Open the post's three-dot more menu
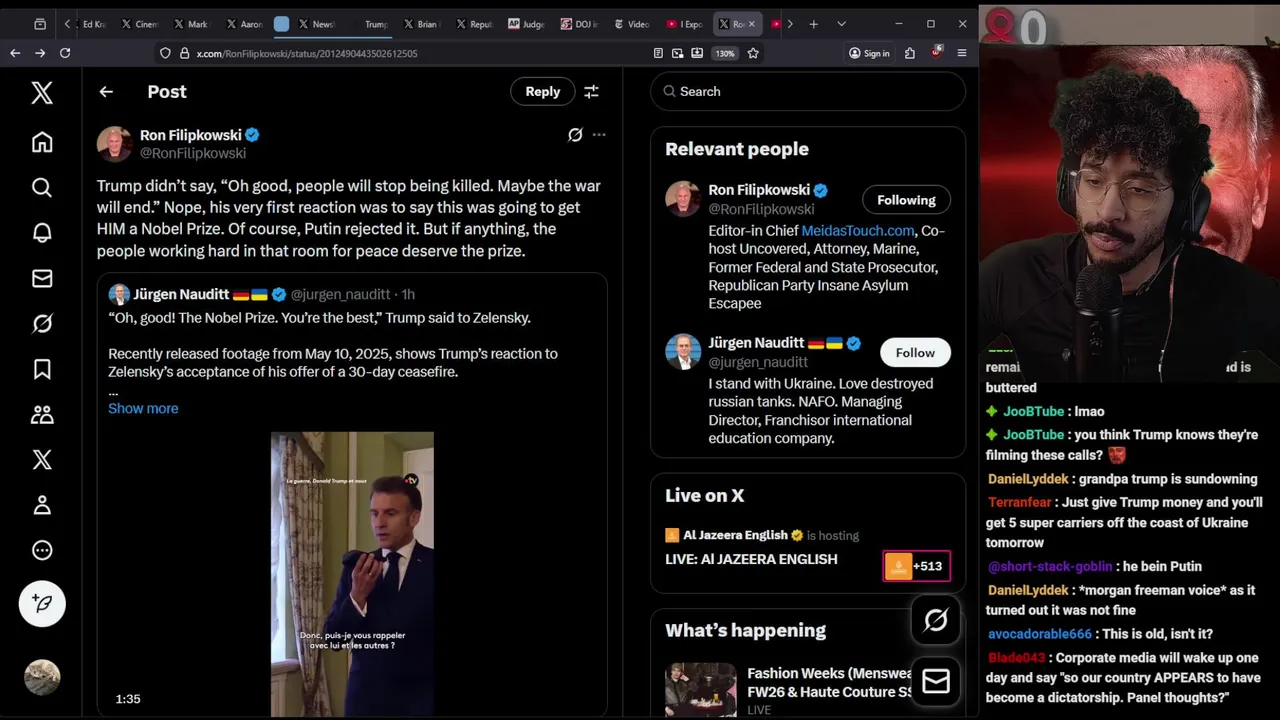Screen dimensions: 1280x720 (x=599, y=135)
